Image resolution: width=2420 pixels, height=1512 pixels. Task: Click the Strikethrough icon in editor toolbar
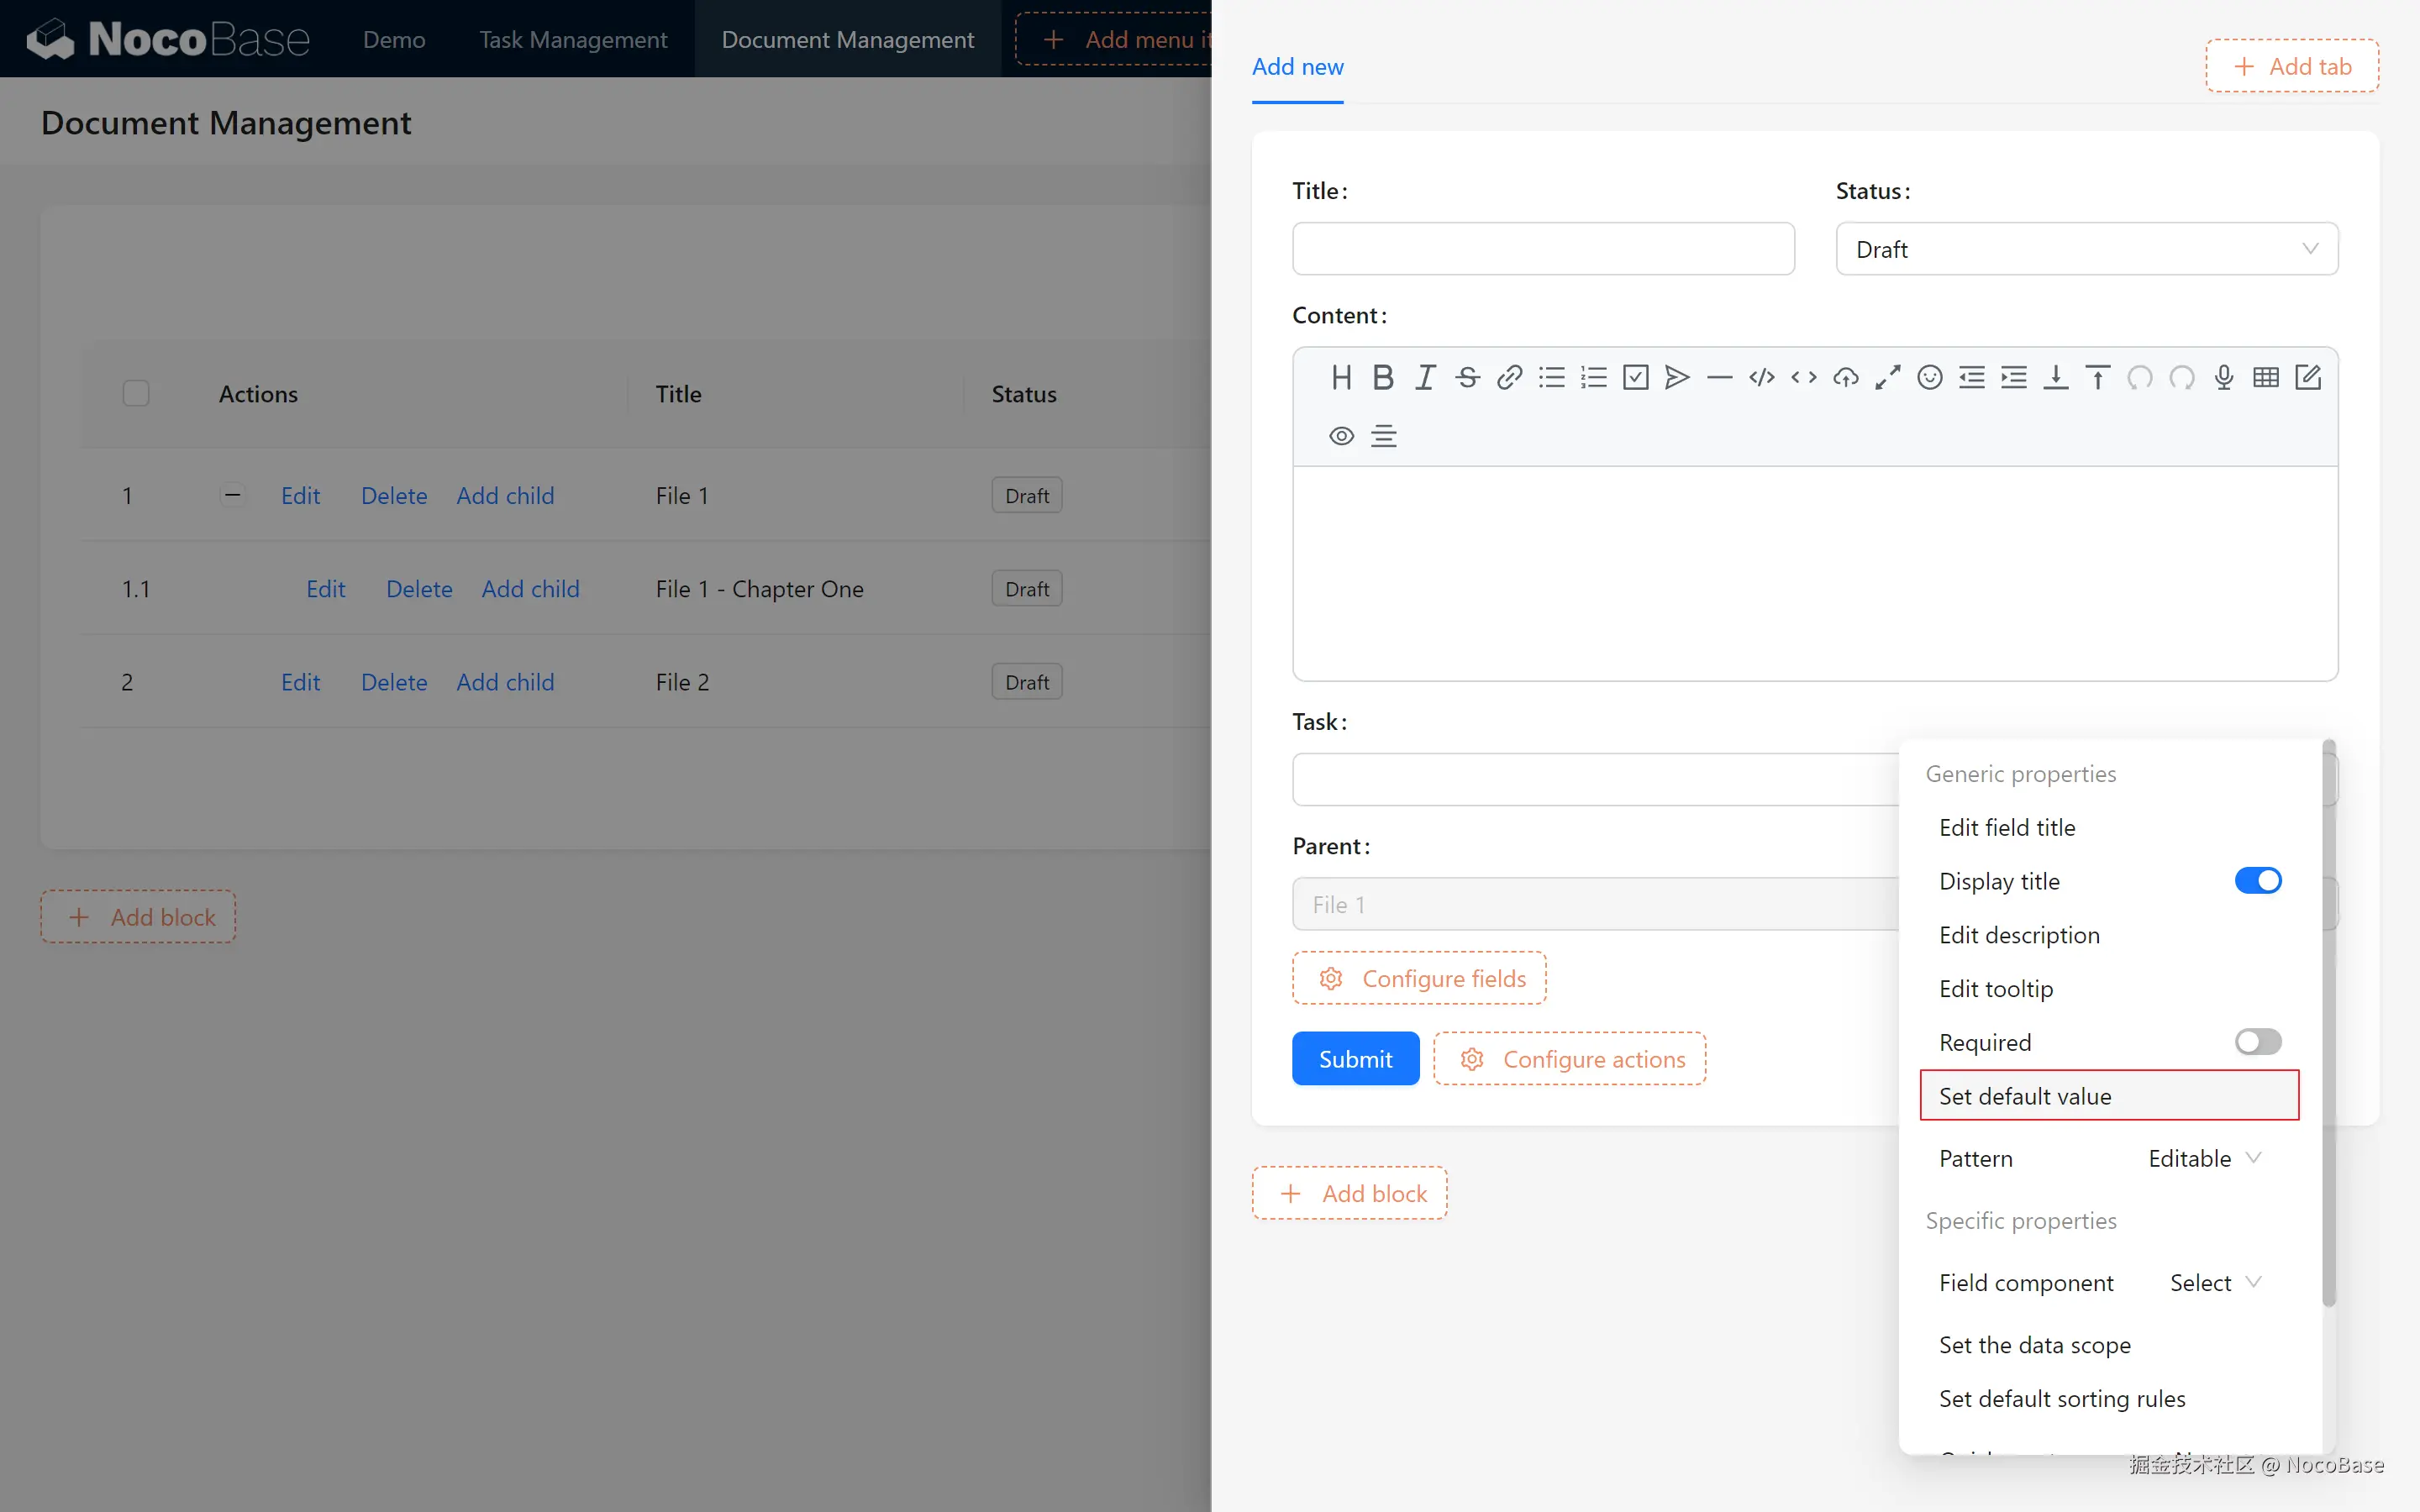click(1467, 377)
